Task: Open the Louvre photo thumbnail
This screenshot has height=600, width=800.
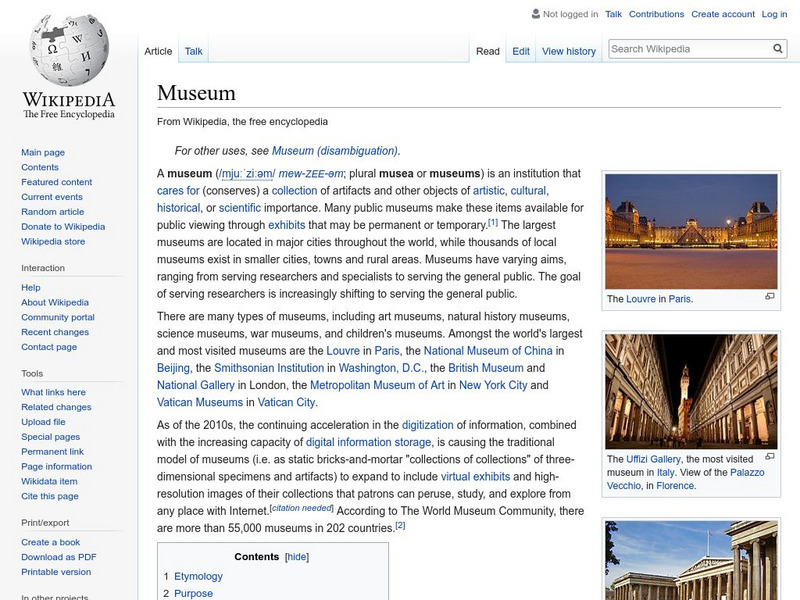Action: point(691,230)
